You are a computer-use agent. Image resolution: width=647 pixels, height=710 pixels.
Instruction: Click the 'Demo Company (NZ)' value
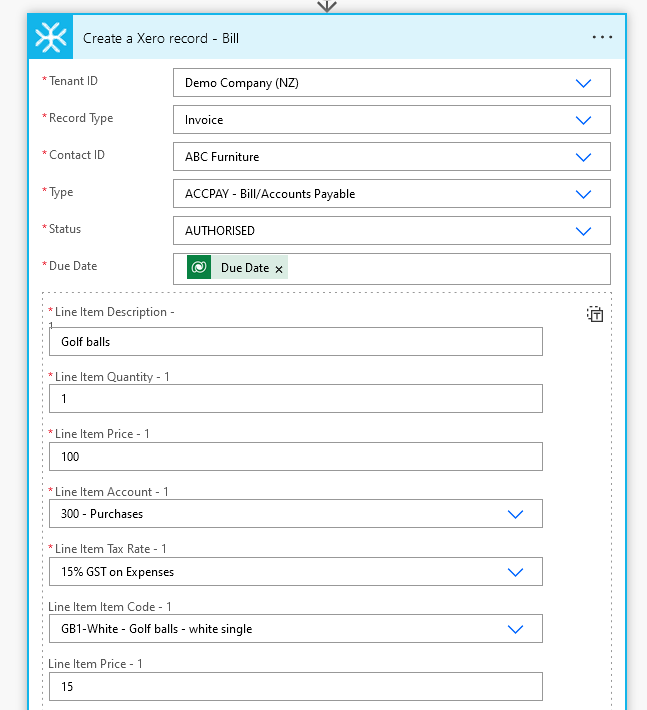pos(242,83)
